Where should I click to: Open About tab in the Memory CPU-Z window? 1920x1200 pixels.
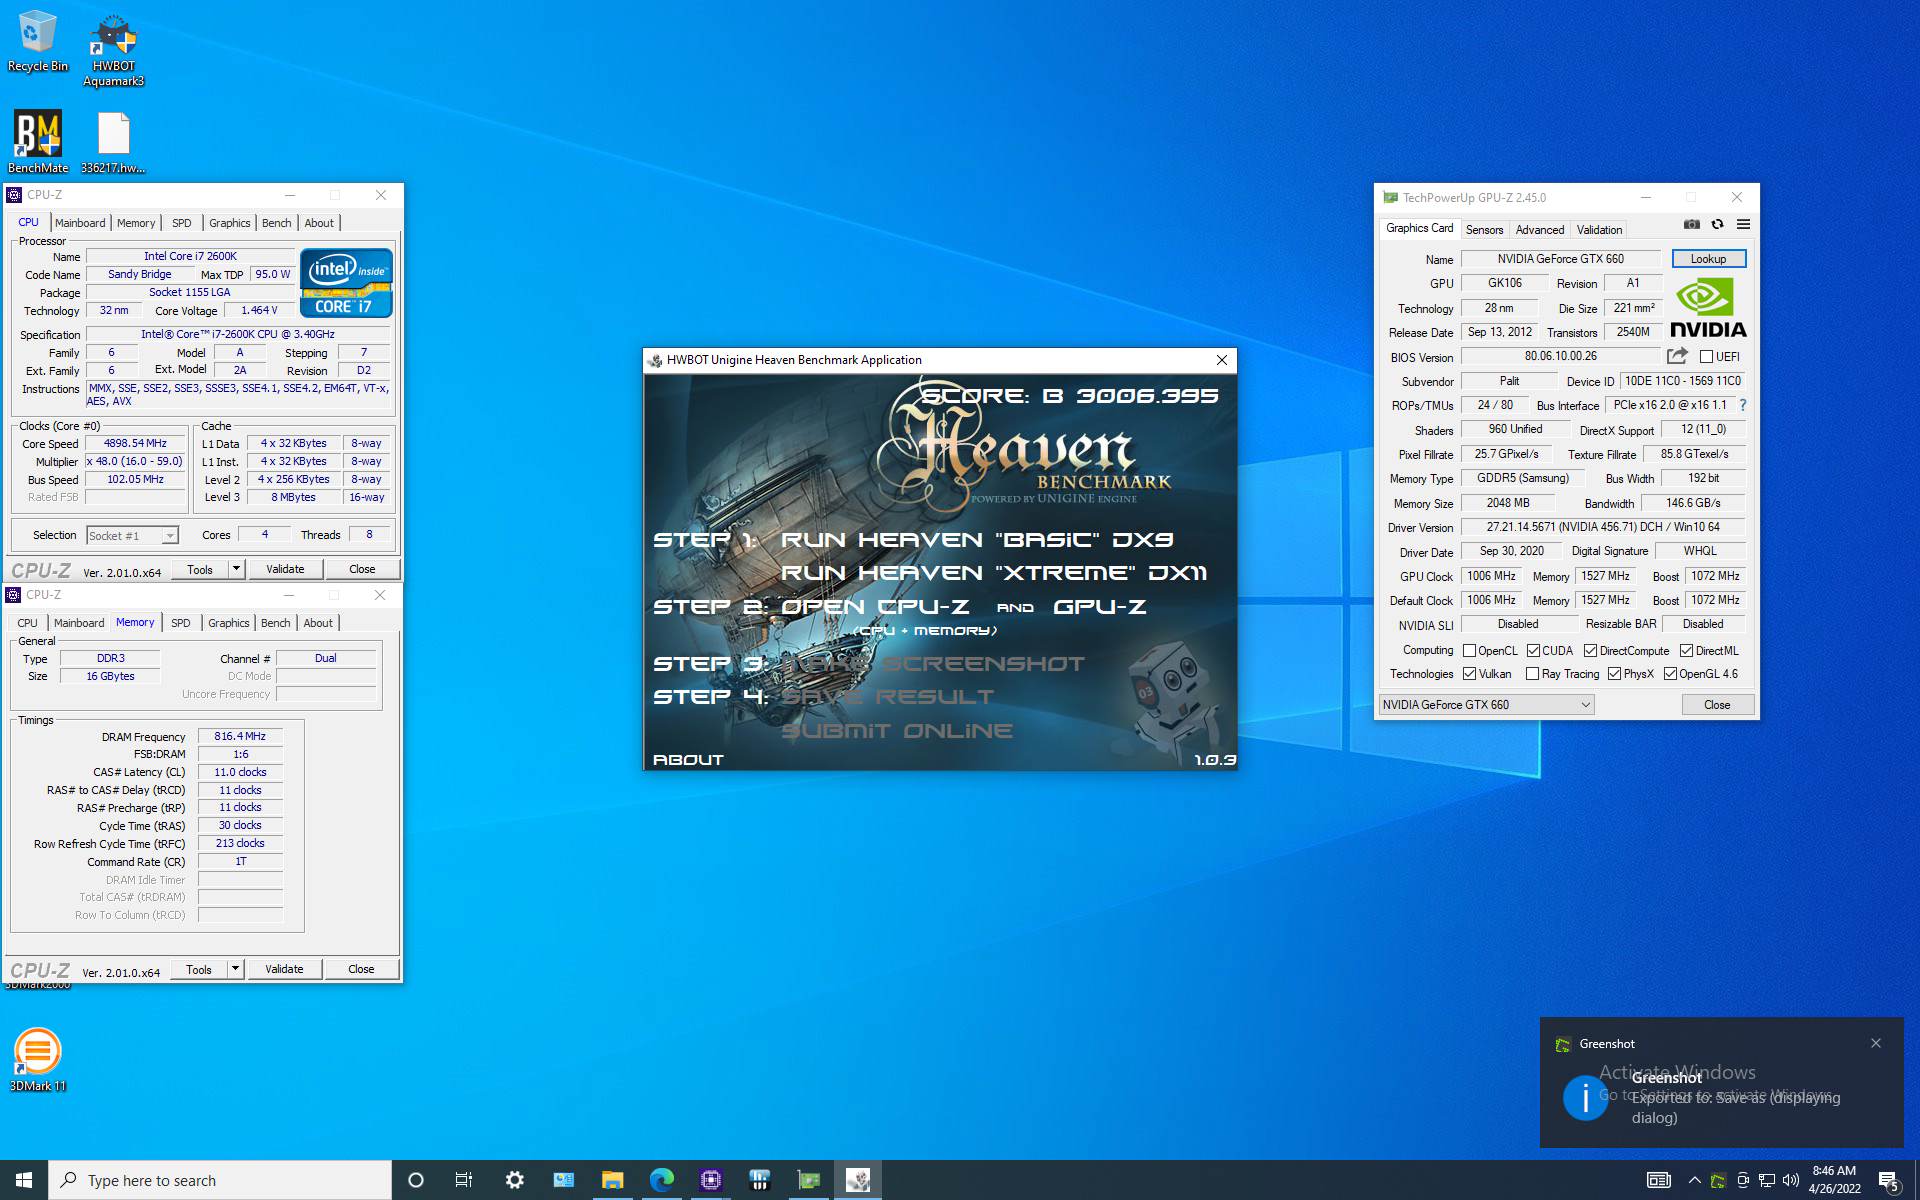click(318, 623)
